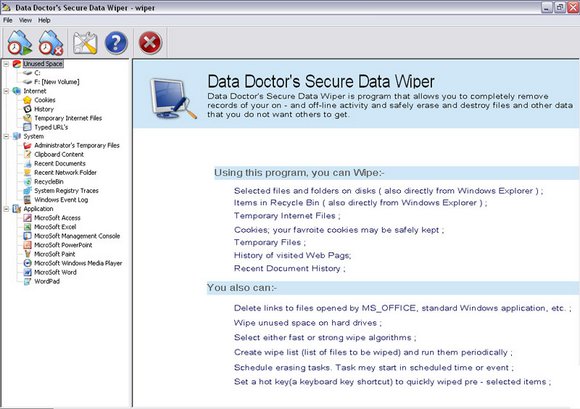Open the Help menu
The height and width of the screenshot is (409, 580).
(44, 20)
